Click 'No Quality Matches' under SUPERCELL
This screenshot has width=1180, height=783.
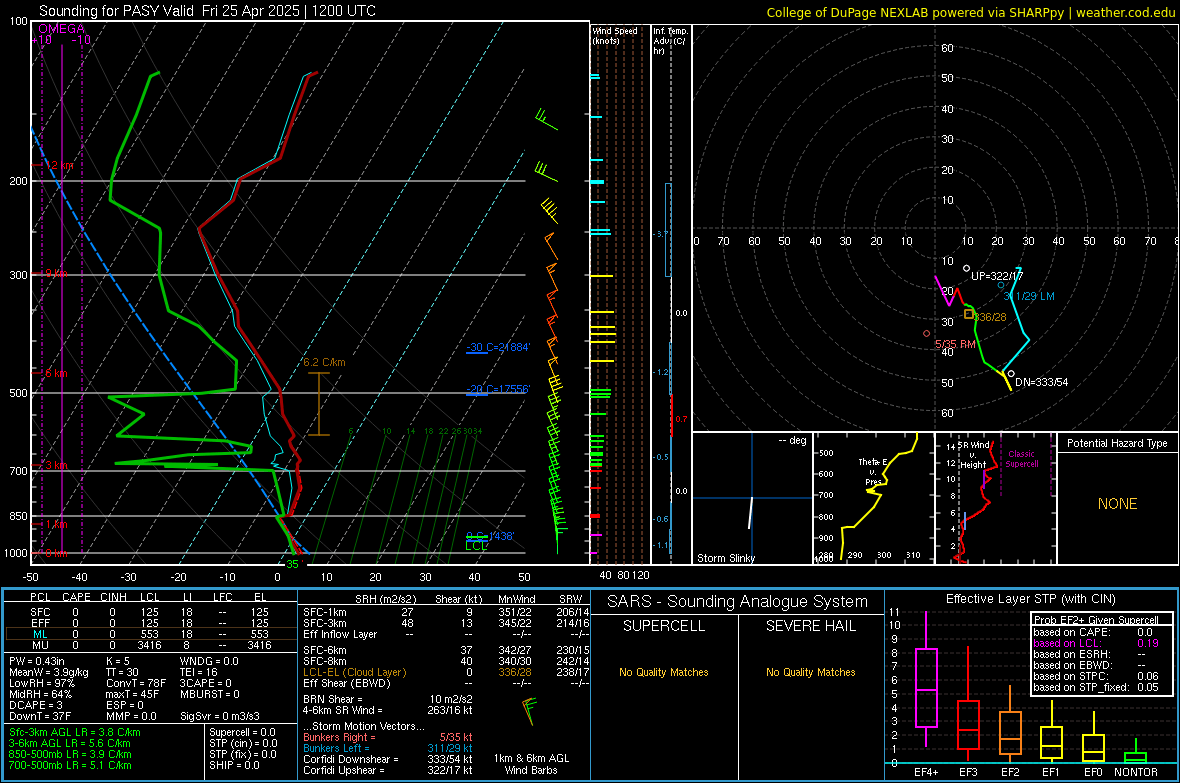point(664,672)
